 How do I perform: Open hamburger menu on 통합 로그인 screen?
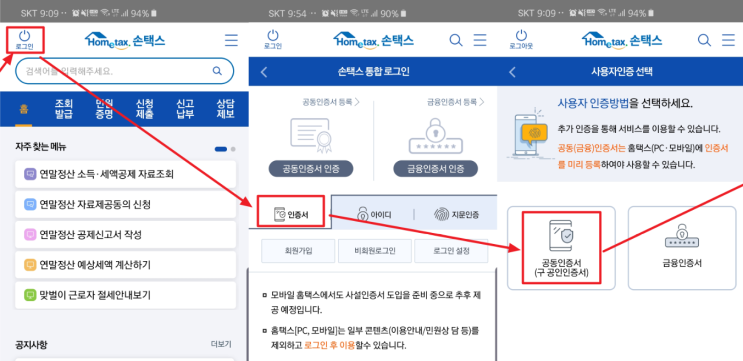[x=480, y=40]
